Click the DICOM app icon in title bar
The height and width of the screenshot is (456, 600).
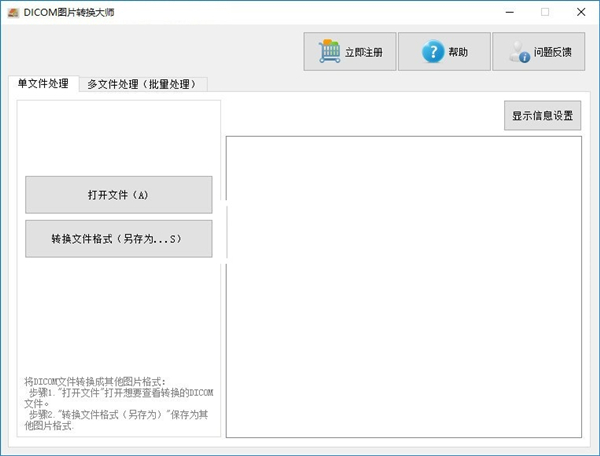click(x=13, y=13)
